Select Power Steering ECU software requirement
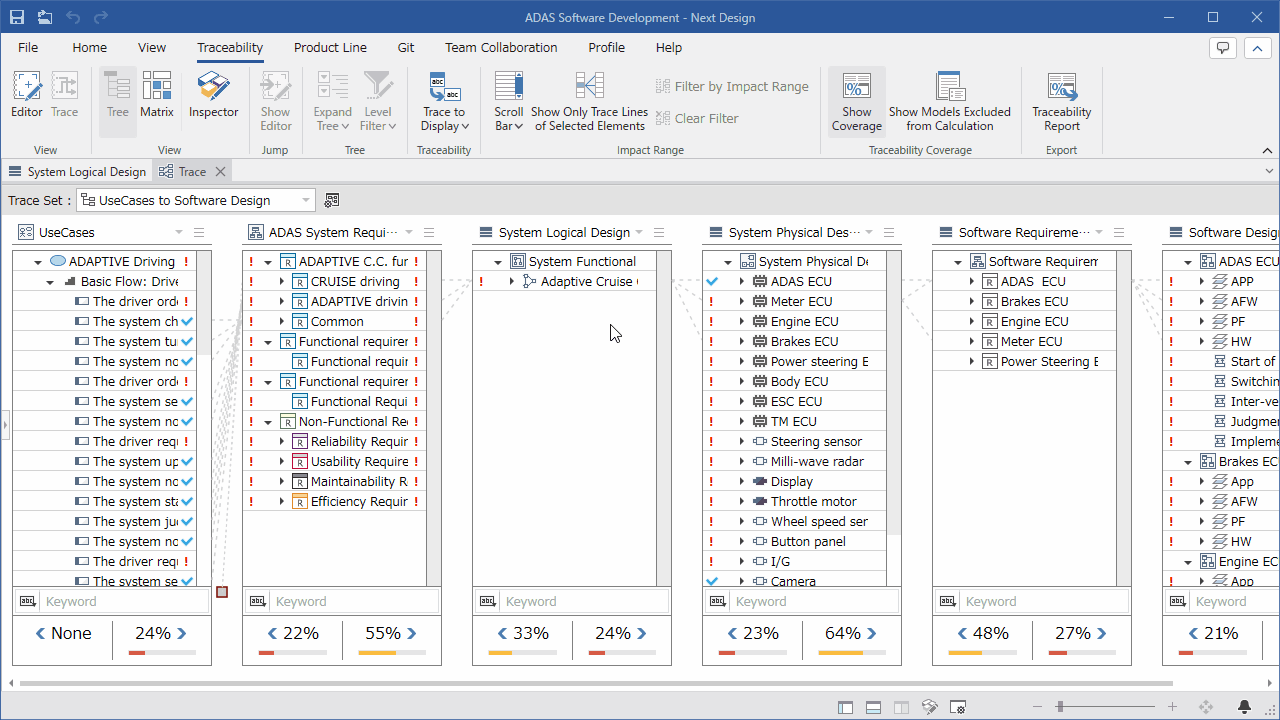The image size is (1280, 720). tap(1049, 362)
